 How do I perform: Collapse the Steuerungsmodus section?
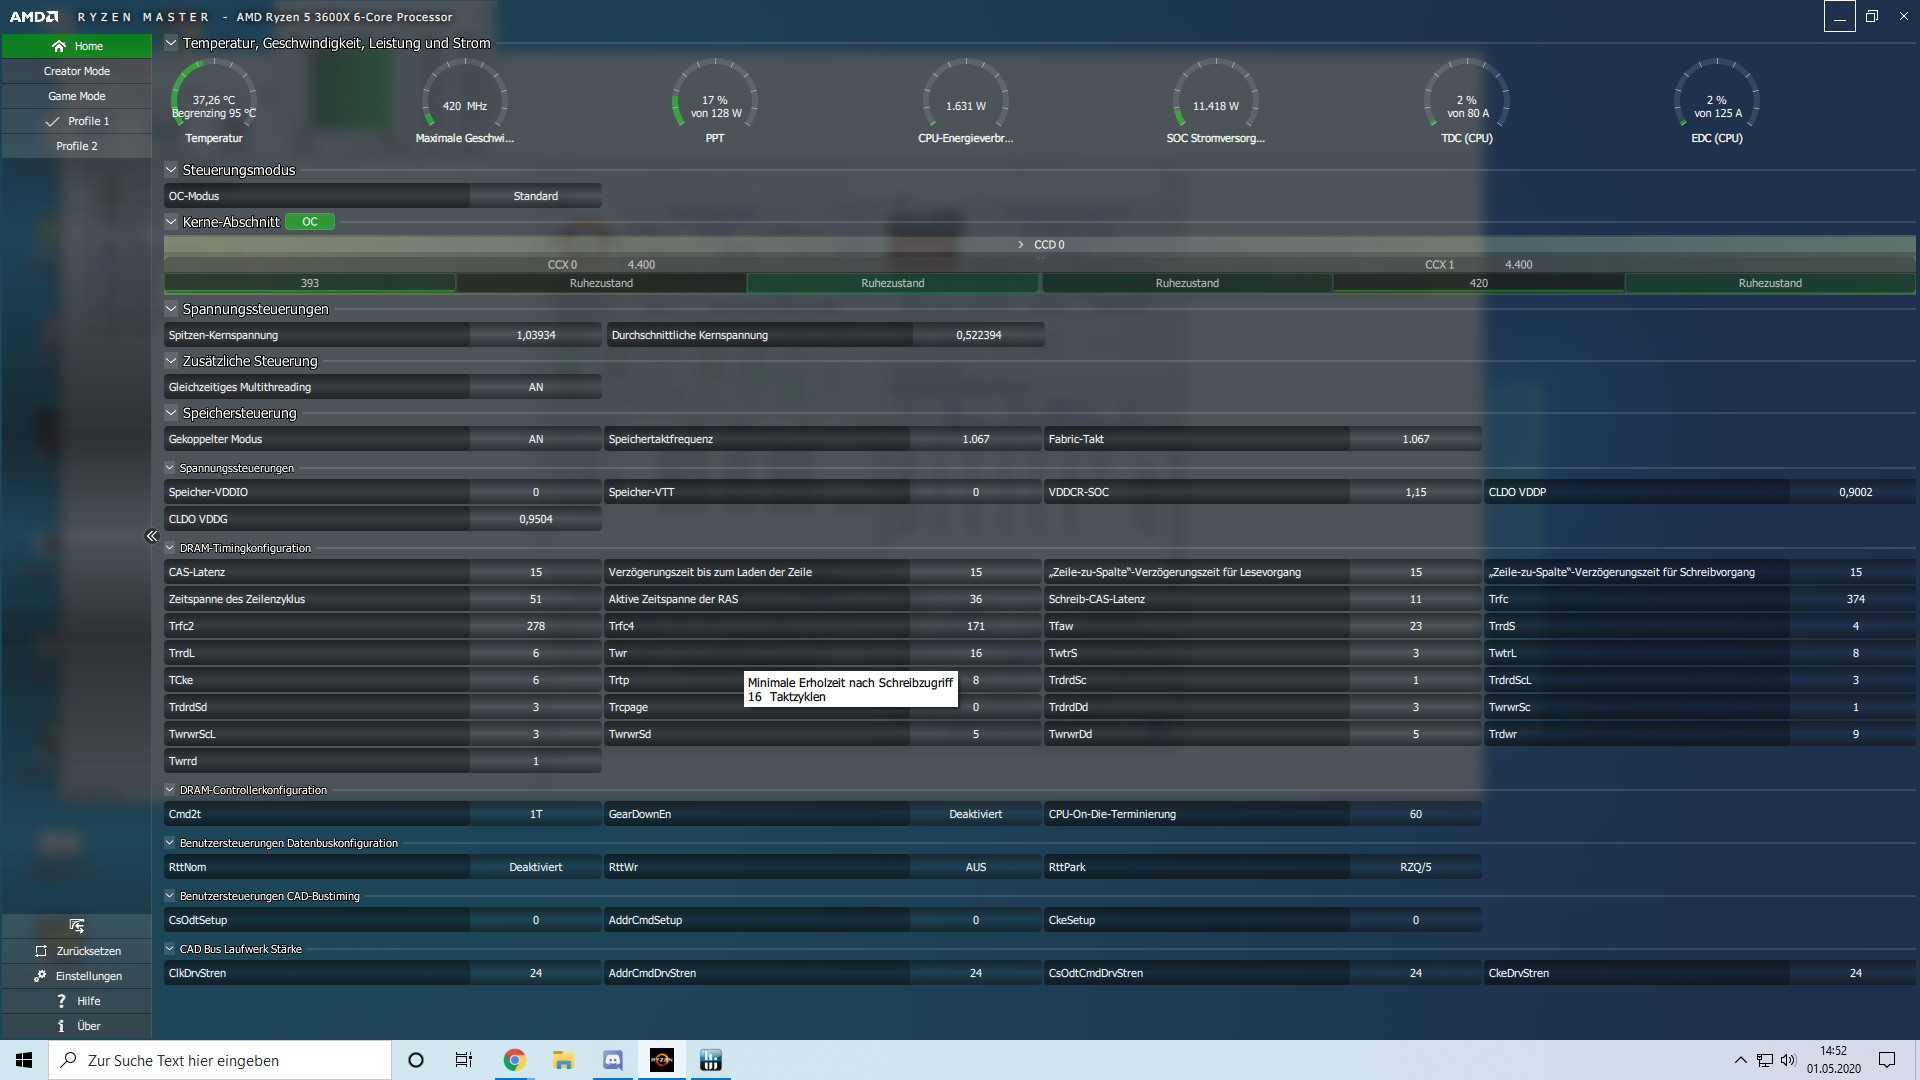pyautogui.click(x=171, y=170)
